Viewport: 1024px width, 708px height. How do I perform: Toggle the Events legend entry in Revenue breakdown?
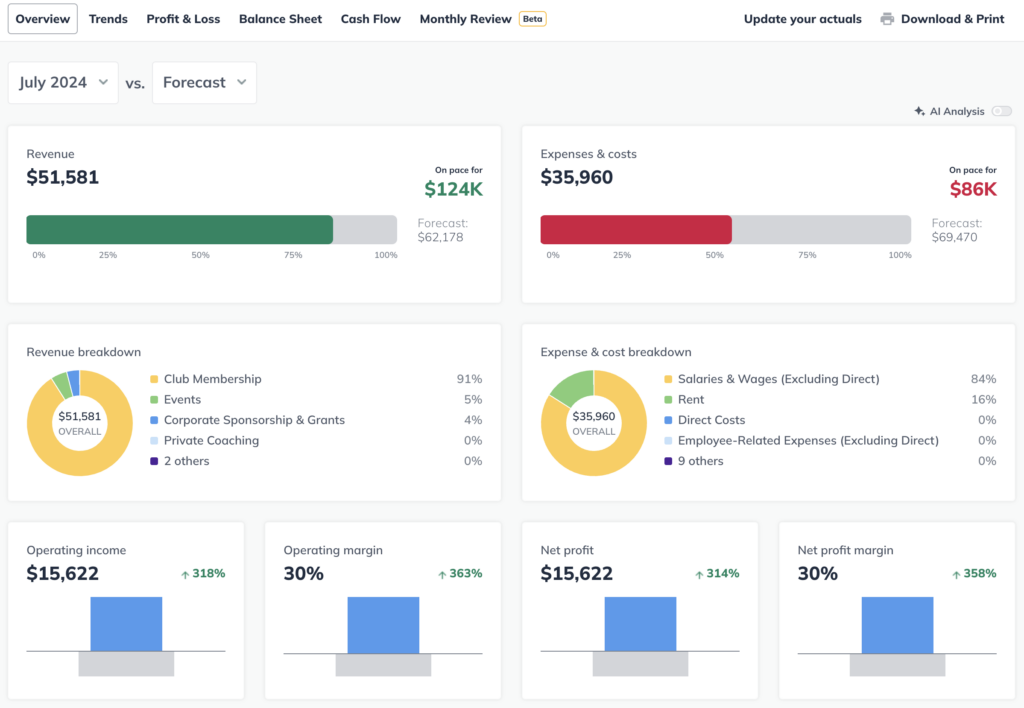(x=180, y=399)
